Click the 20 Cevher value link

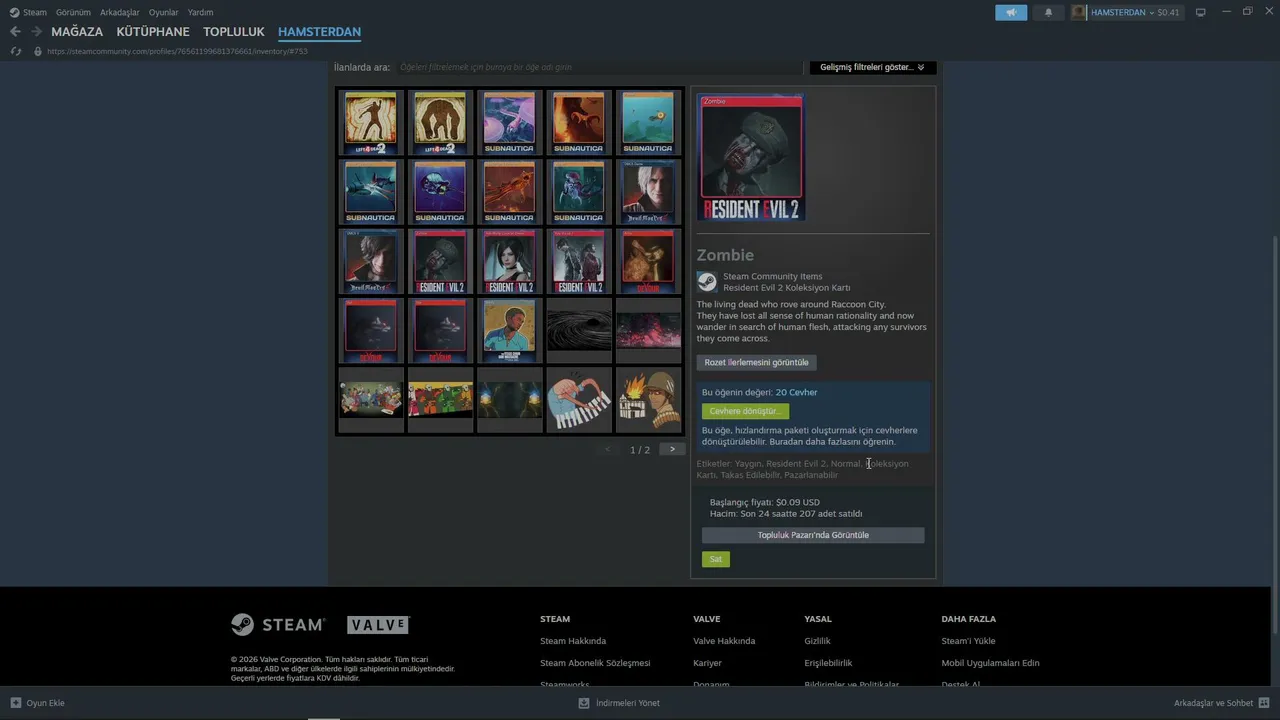point(796,392)
